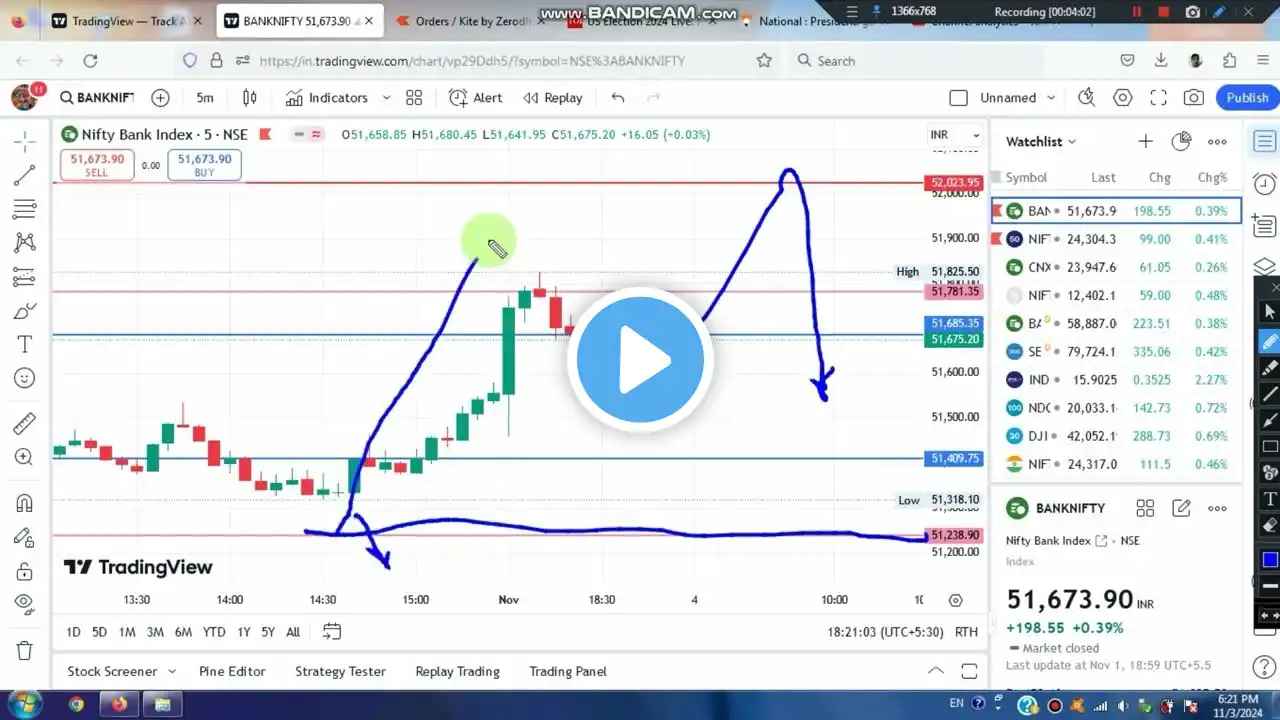This screenshot has height=720, width=1280.
Task: Open the Indicators dialog
Action: tap(327, 97)
